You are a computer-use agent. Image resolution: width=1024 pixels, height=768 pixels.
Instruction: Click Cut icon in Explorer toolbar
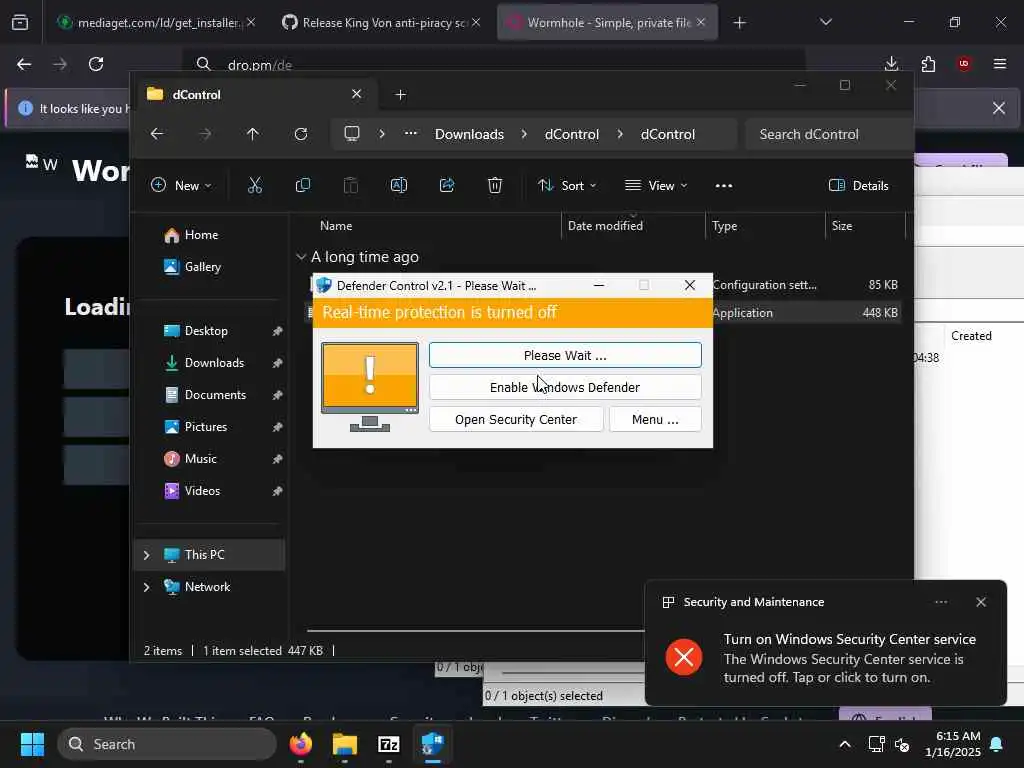[x=255, y=185]
